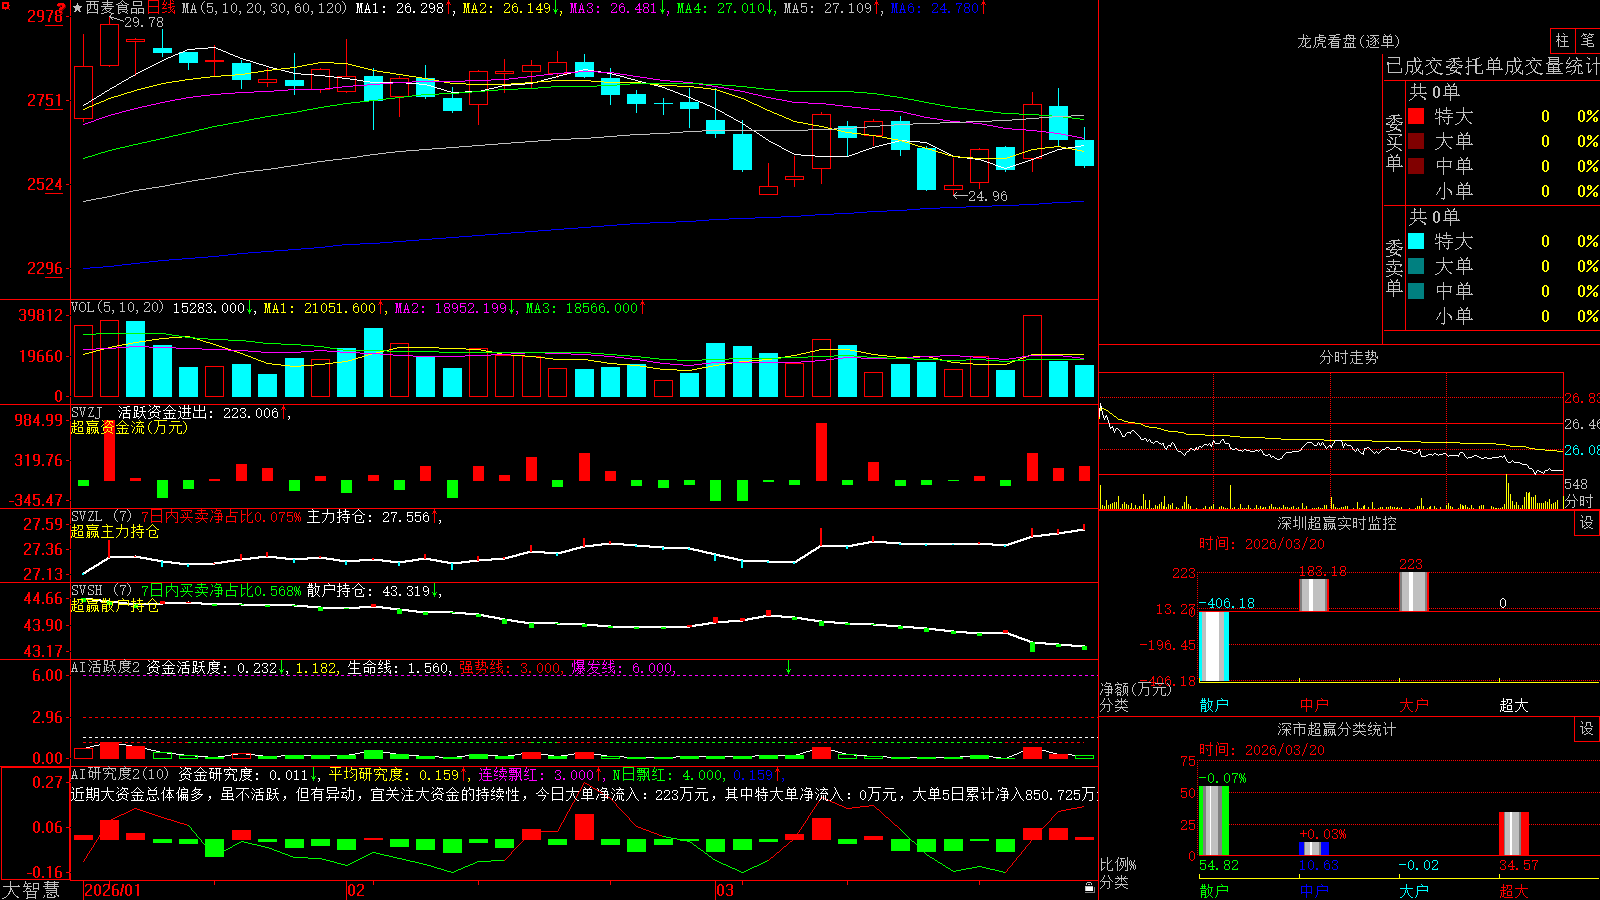Click the cyan 特大 swatch under 委卖单

pos(1416,241)
